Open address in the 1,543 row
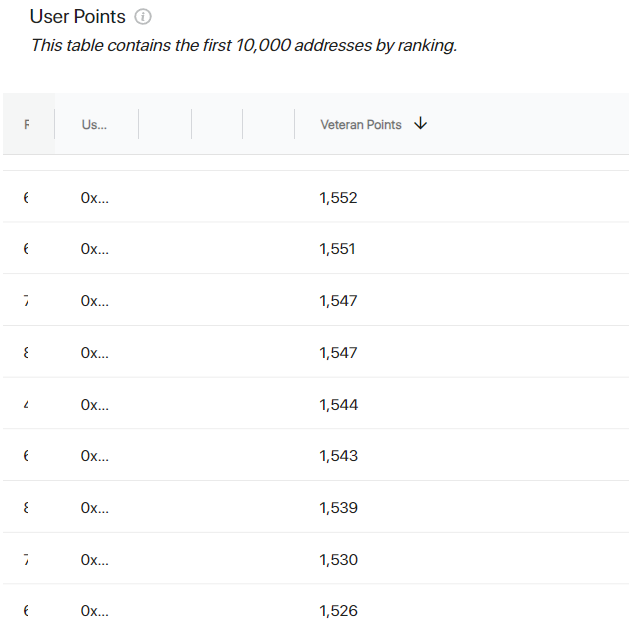This screenshot has height=633, width=629. pos(94,456)
